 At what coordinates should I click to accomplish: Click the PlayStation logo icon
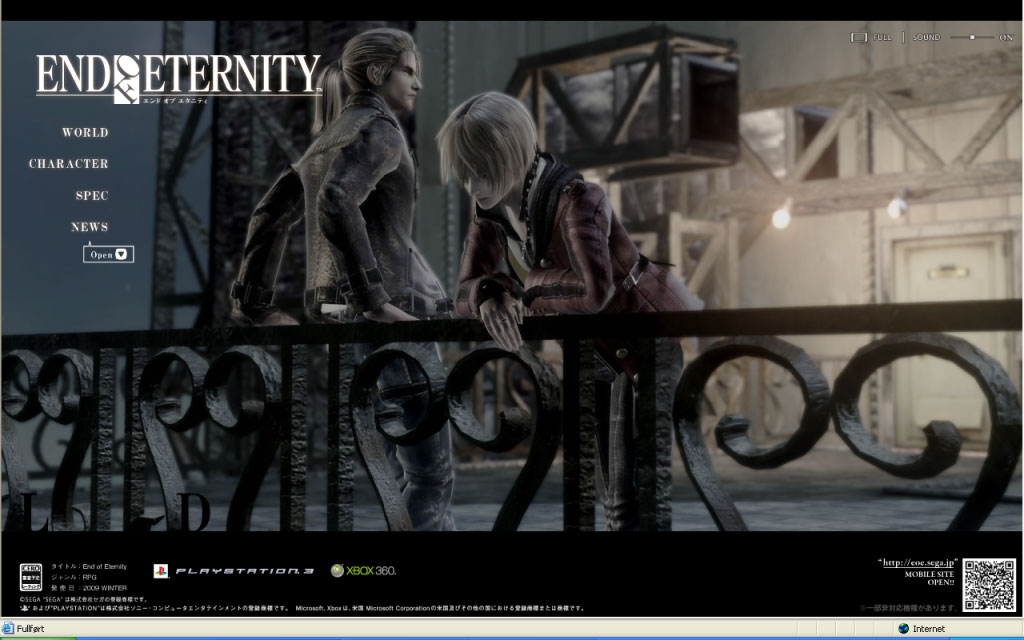pyautogui.click(x=161, y=571)
